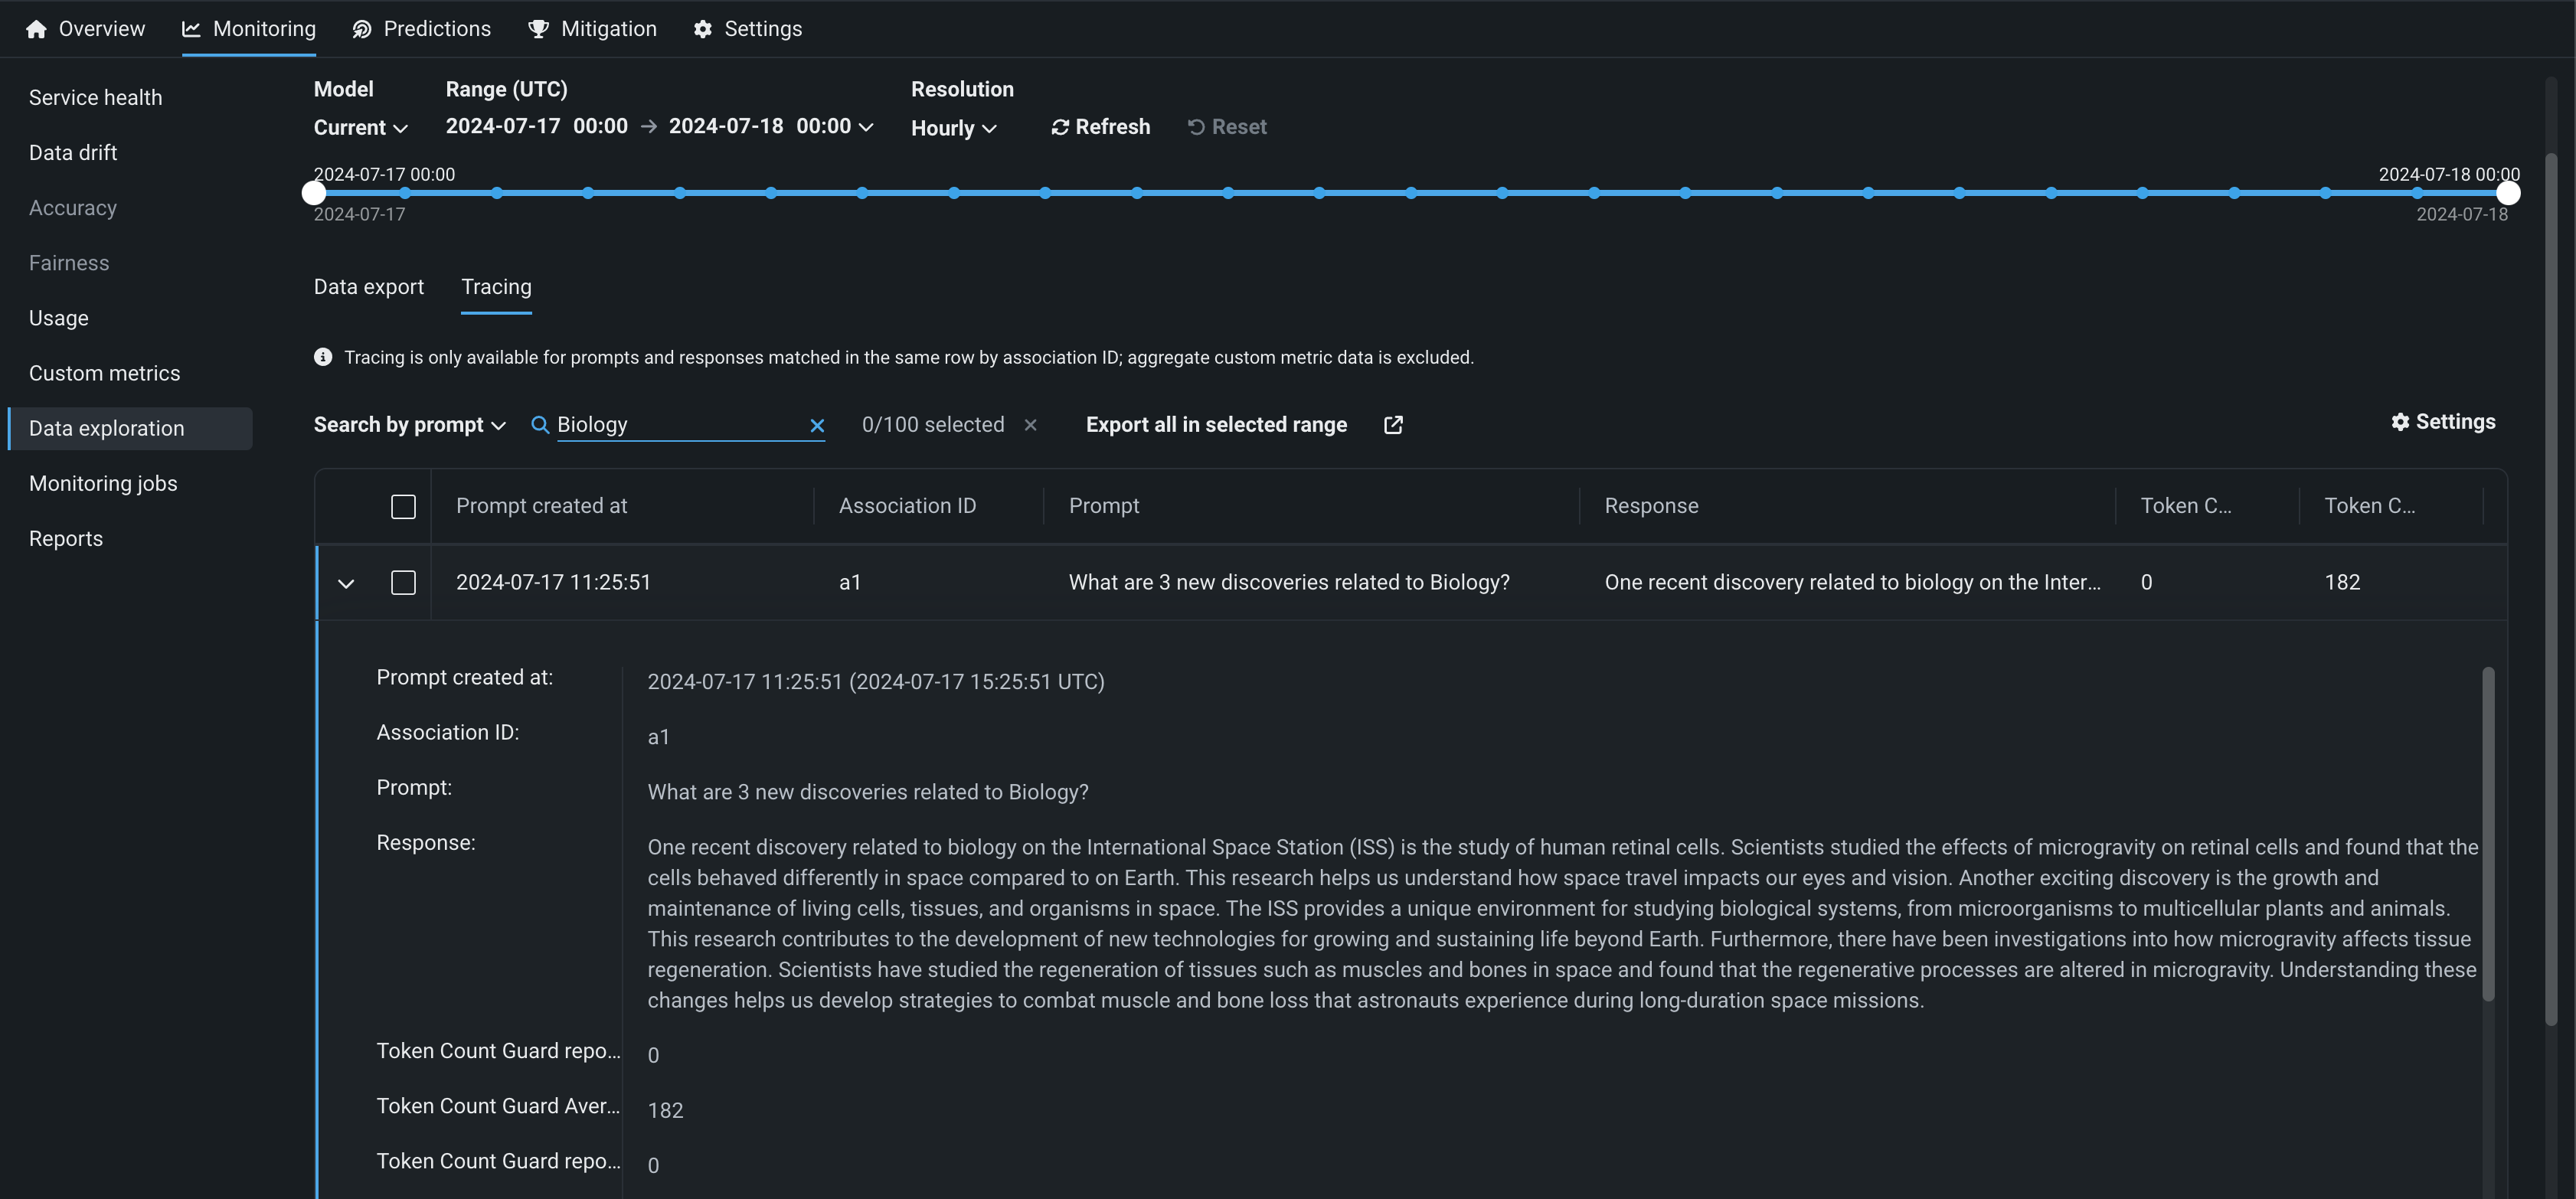This screenshot has height=1199, width=2576.
Task: Click the export external-link icon
Action: [x=1393, y=425]
